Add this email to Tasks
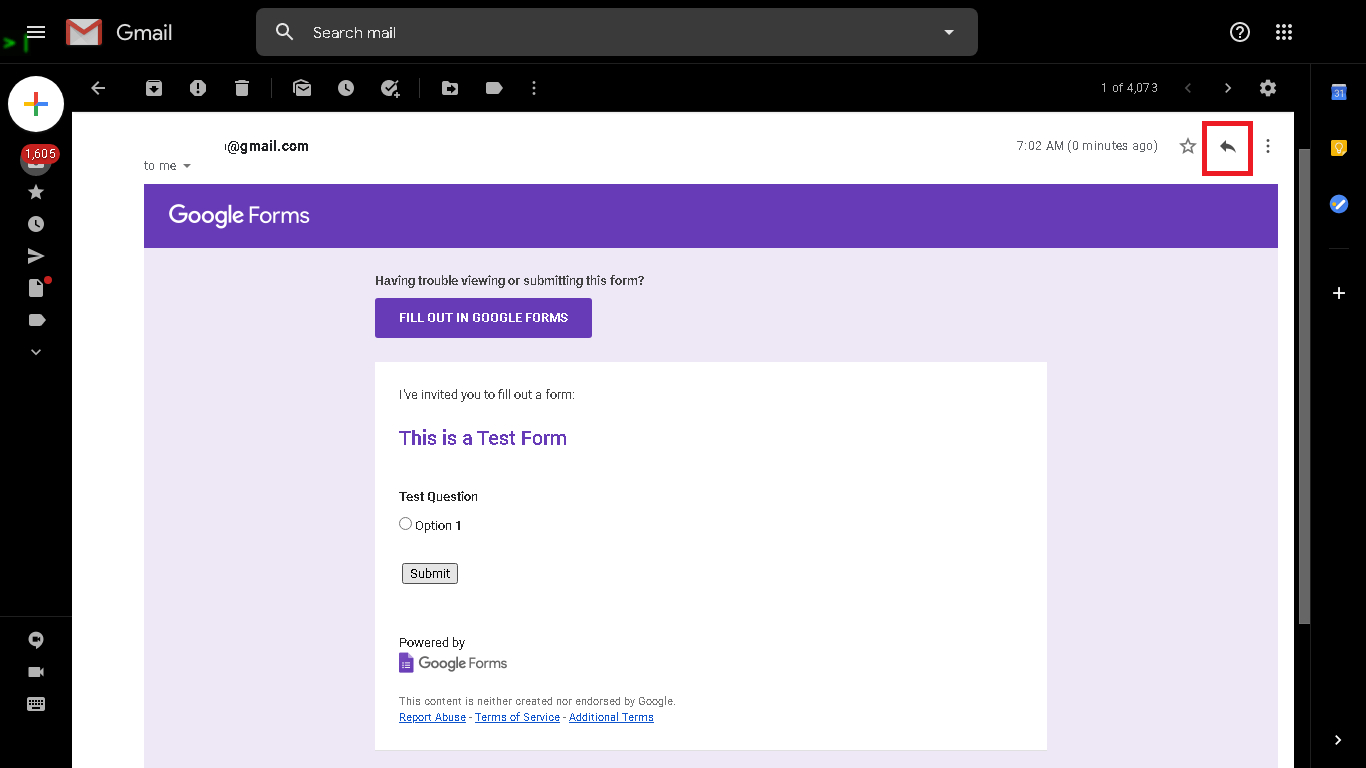1366x768 pixels. 390,88
